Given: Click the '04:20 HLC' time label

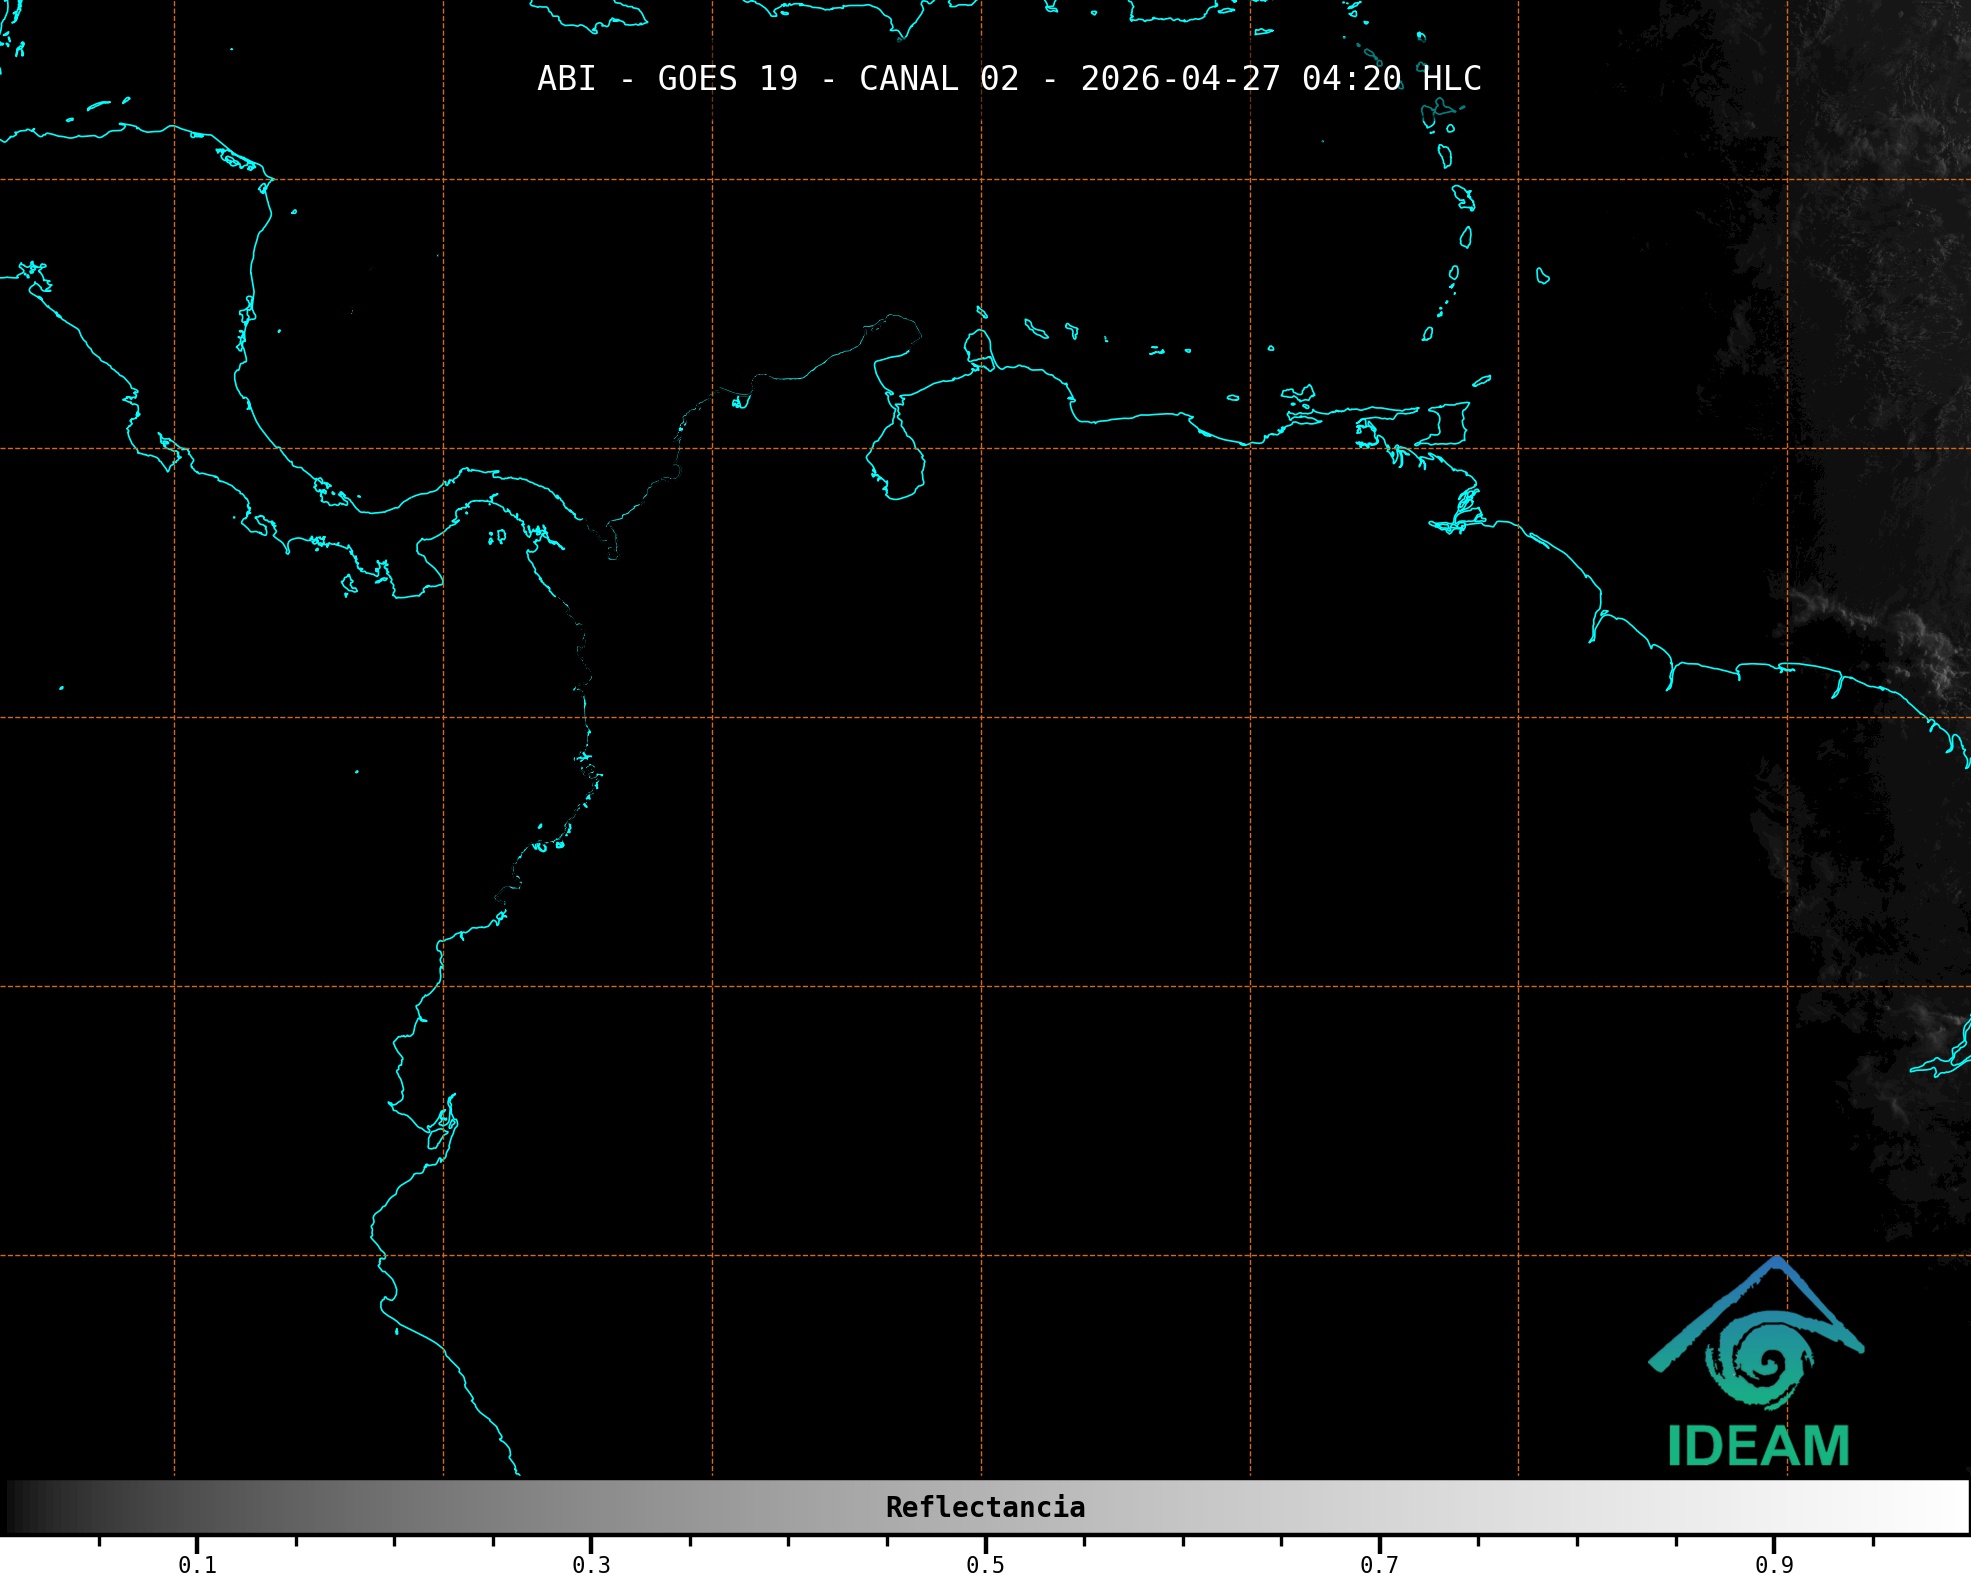Looking at the screenshot, I should (x=1391, y=79).
